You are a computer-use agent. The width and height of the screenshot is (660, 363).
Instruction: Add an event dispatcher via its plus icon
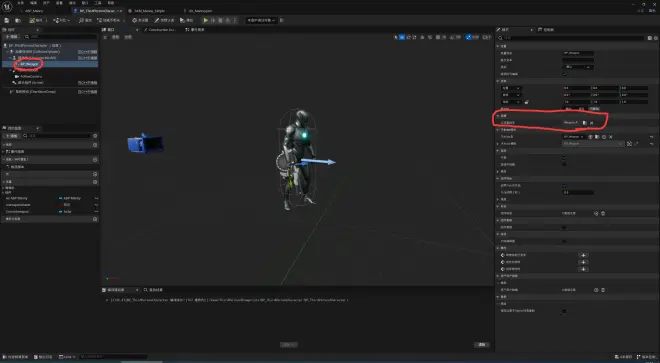tap(95, 219)
